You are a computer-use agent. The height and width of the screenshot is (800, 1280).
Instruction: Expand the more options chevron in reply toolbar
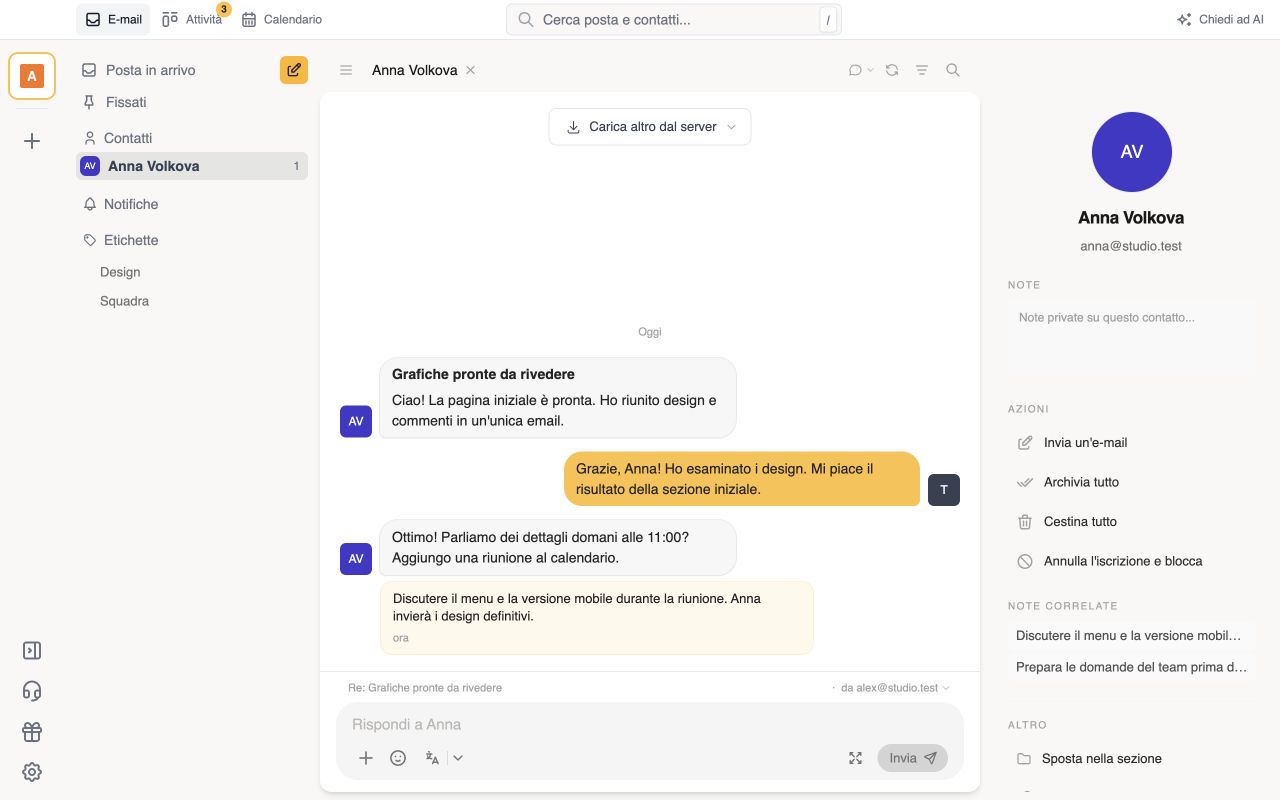click(458, 758)
